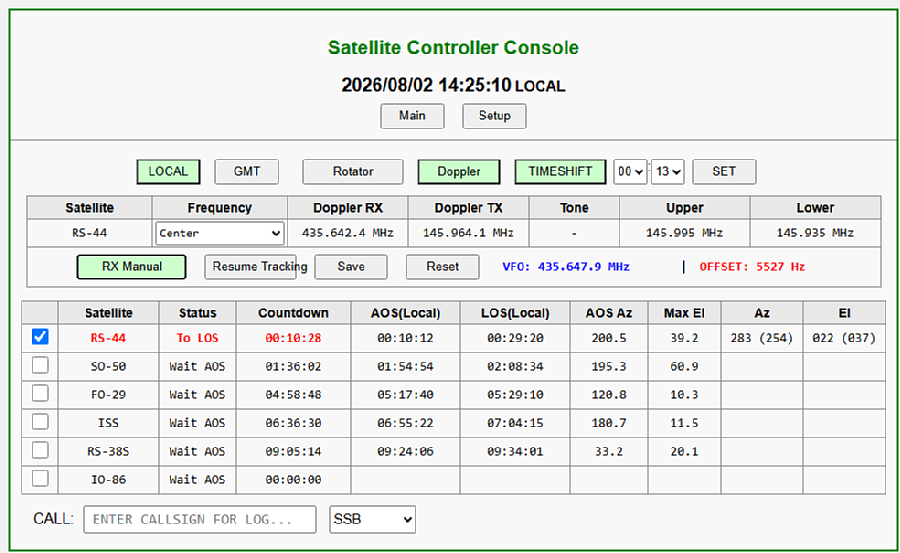900x553 pixels.
Task: Check the RS-38S satellite checkbox
Action: pyautogui.click(x=40, y=450)
